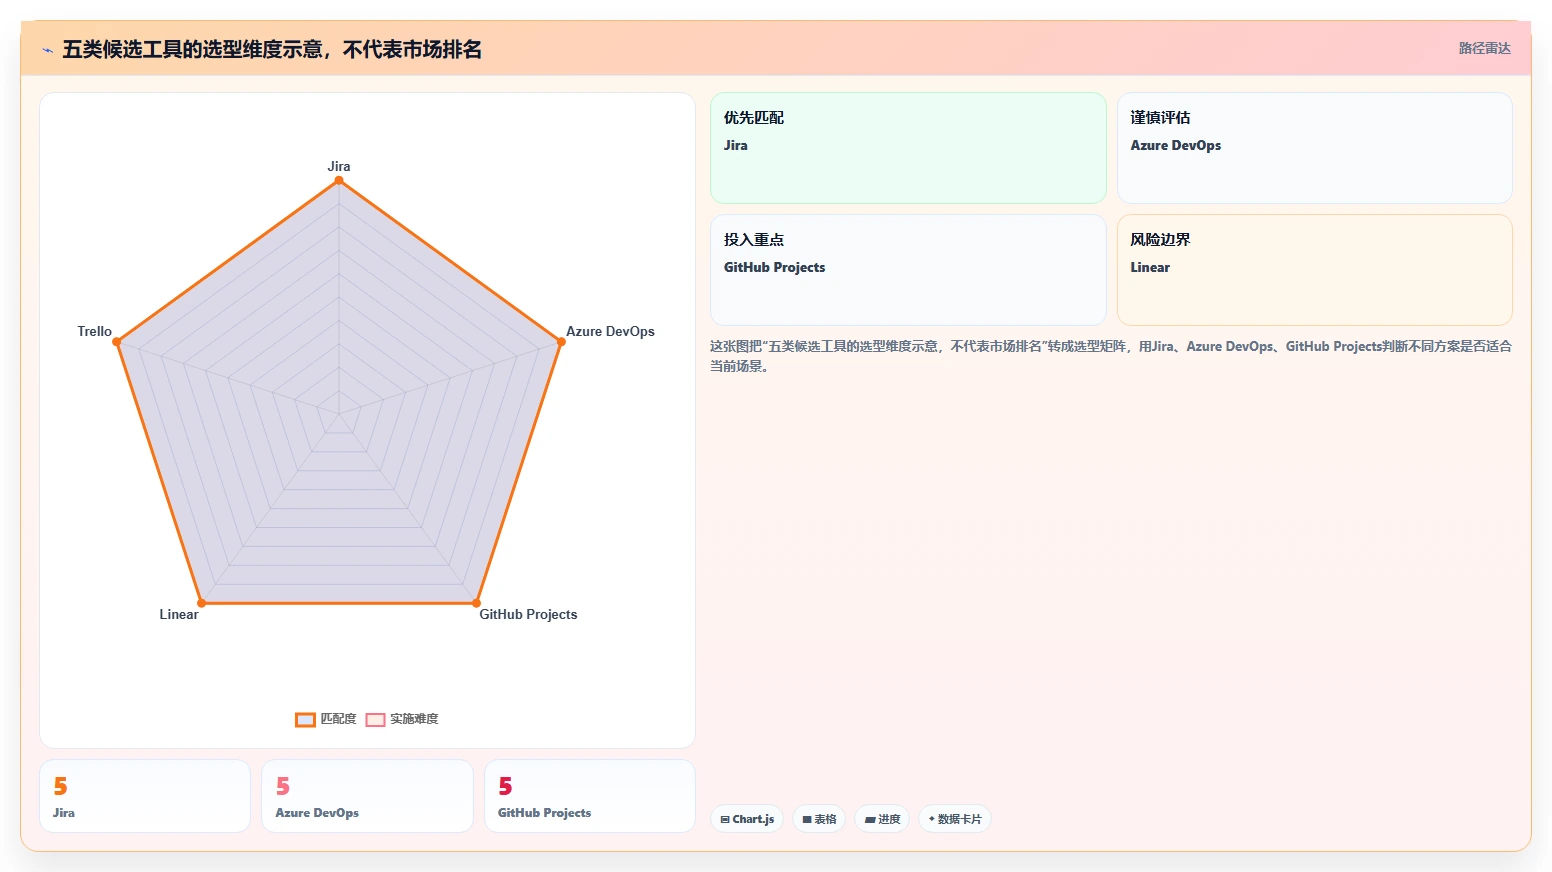Click the page title 五类候选工具的选型维度示意
This screenshot has height=872, width=1552.
pyautogui.click(x=272, y=49)
